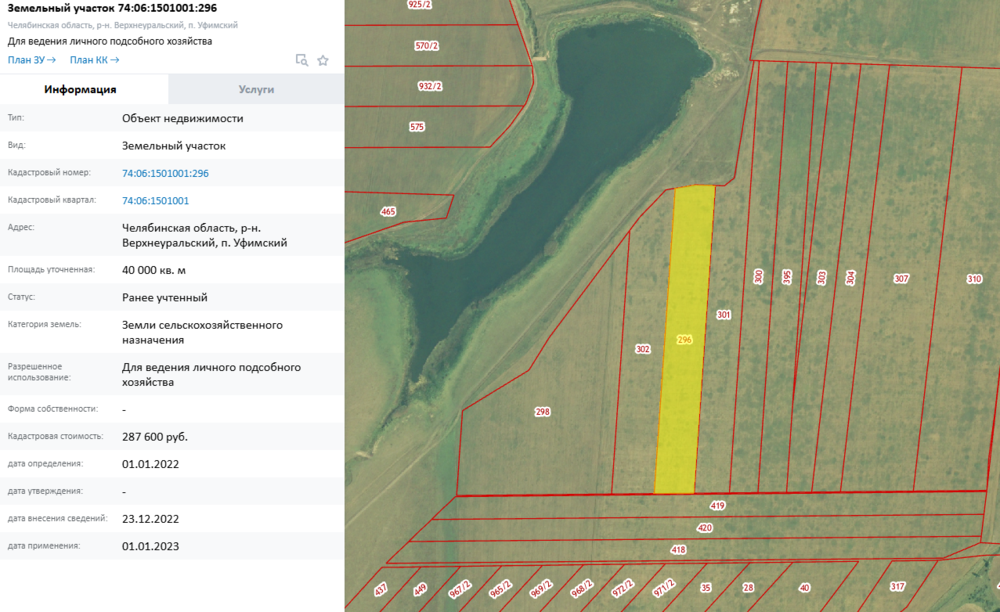The width and height of the screenshot is (1000, 612).
Task: Select parcel 419 strip on map
Action: pyautogui.click(x=717, y=506)
